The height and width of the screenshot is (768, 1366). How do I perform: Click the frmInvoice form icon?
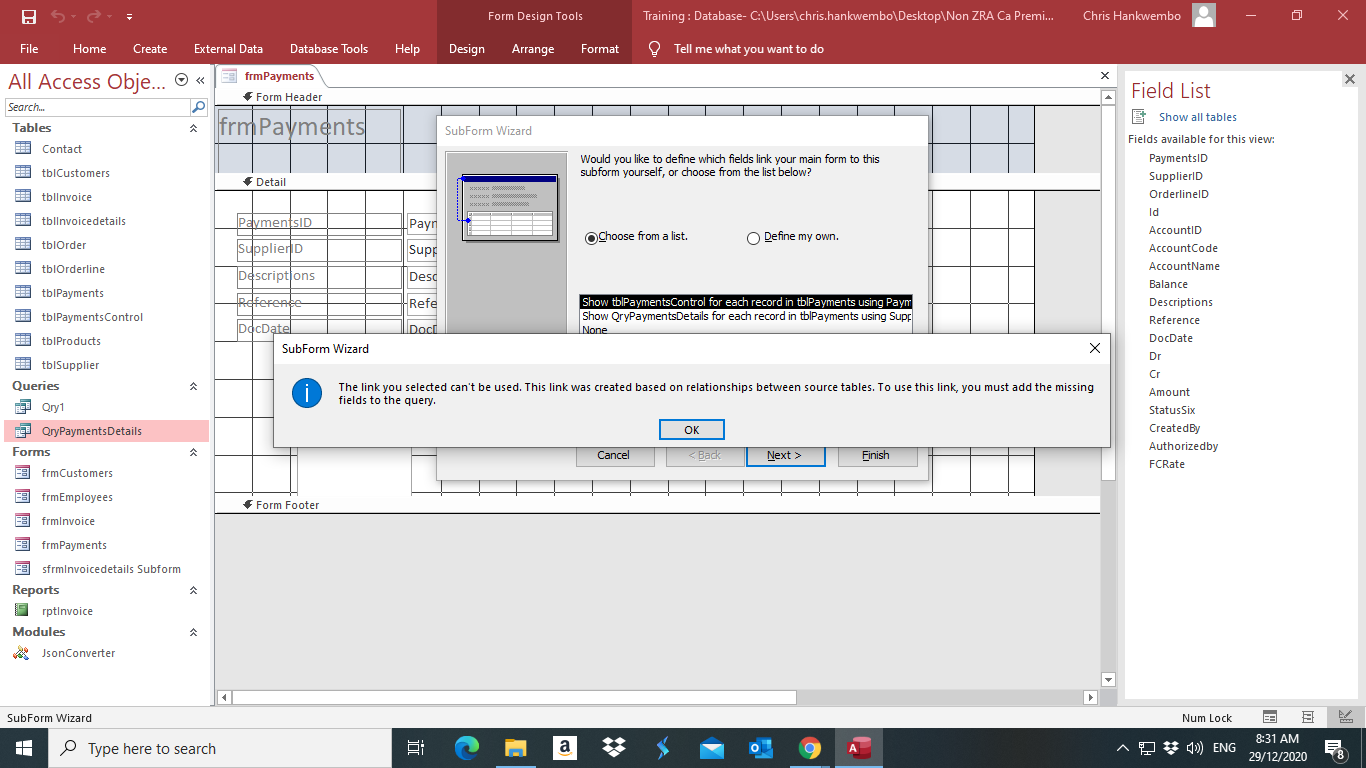23,521
